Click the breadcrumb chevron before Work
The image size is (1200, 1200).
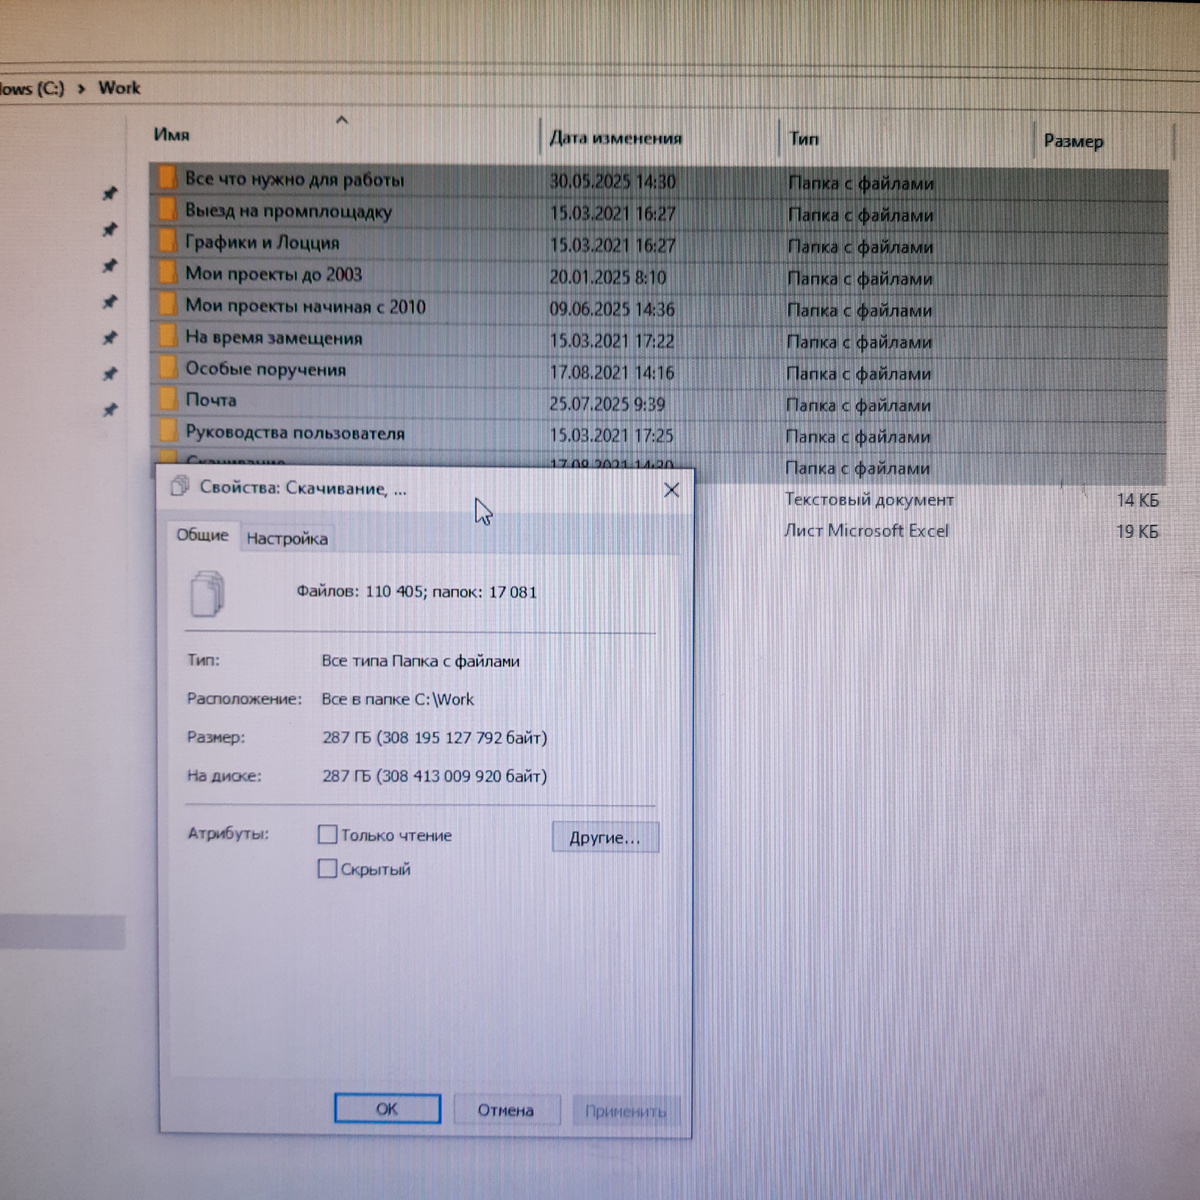click(81, 89)
